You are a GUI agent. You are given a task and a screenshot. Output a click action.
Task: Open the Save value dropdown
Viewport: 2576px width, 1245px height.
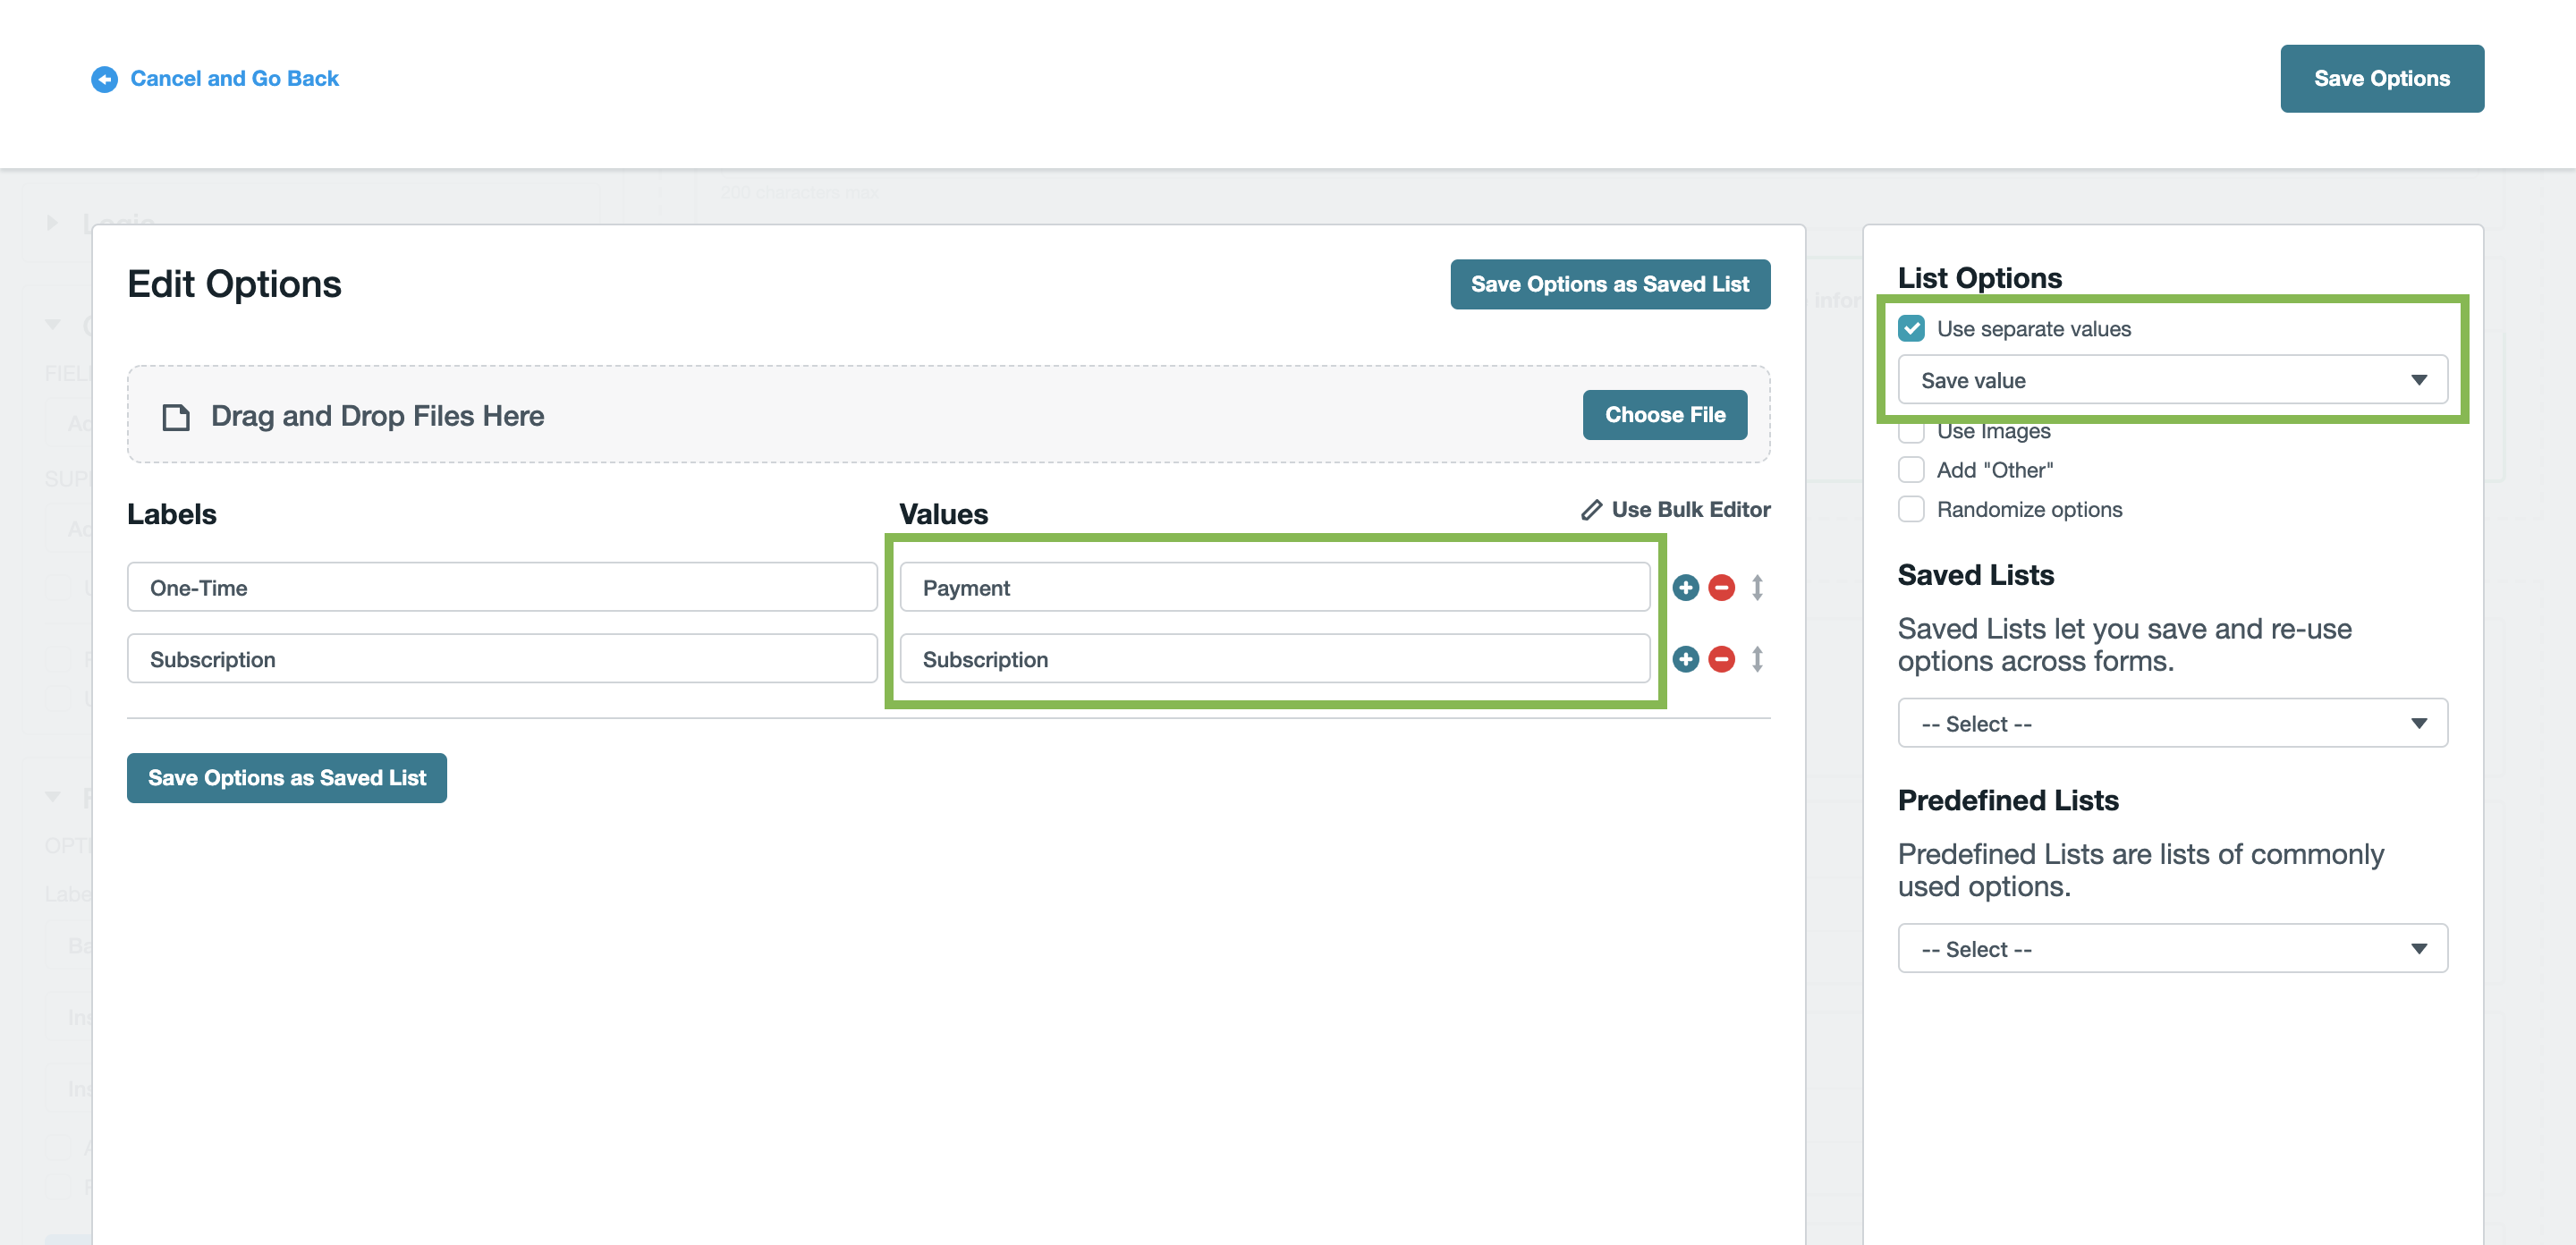[x=2172, y=380]
